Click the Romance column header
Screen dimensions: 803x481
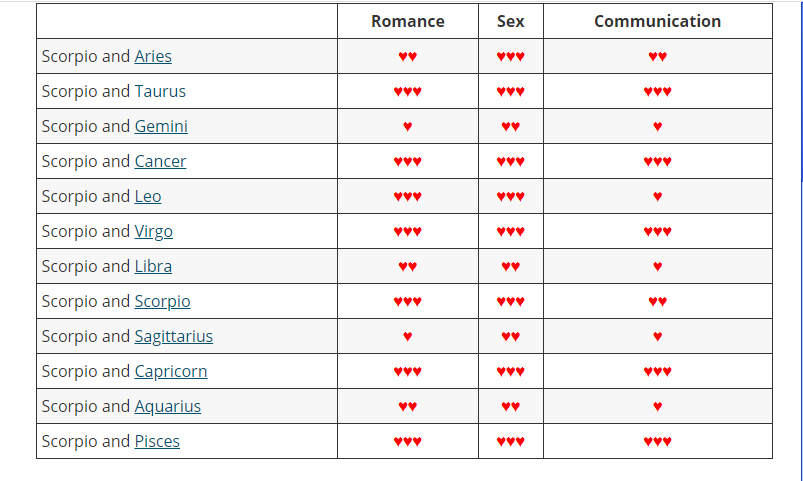(x=407, y=21)
